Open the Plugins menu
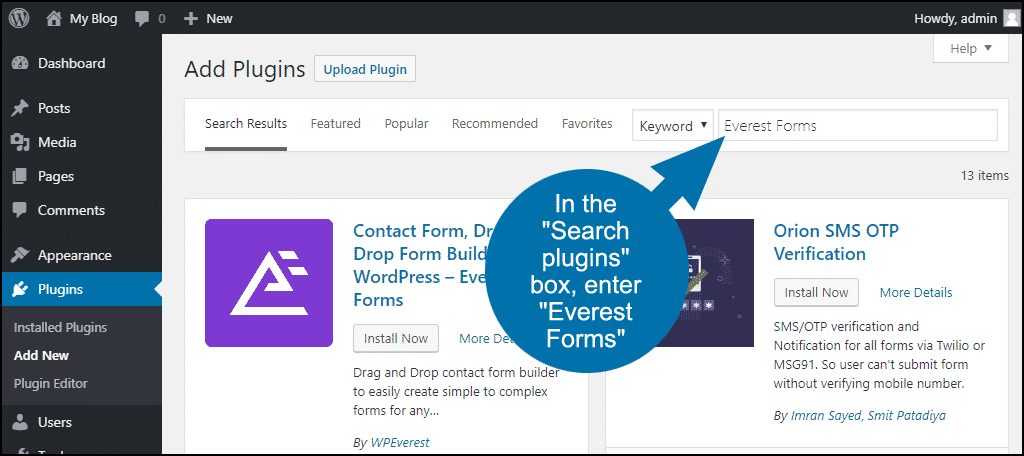 tap(81, 289)
